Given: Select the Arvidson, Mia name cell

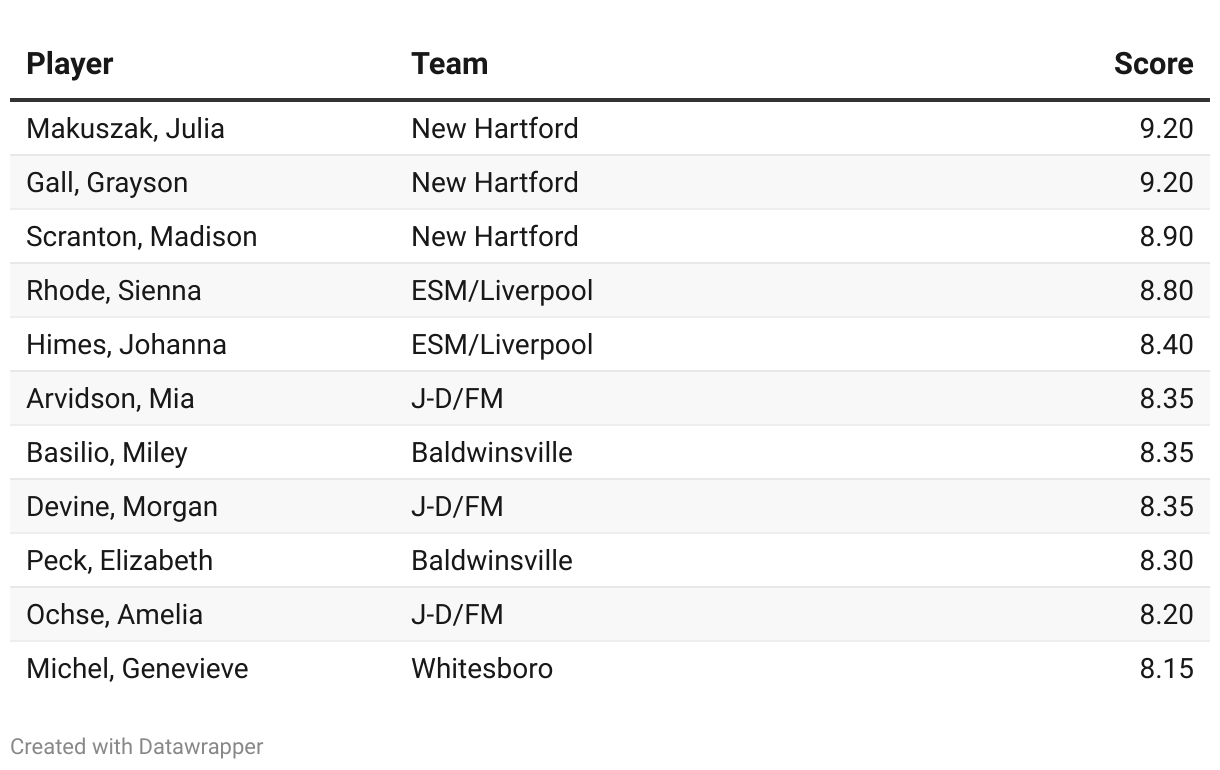Looking at the screenshot, I should click(110, 399).
